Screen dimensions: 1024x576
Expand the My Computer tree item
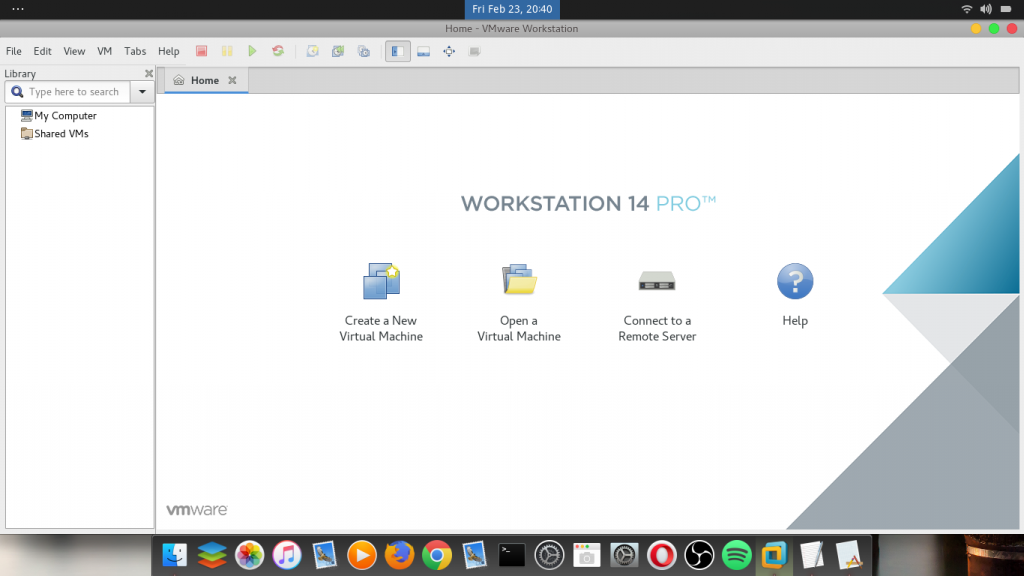pos(62,115)
